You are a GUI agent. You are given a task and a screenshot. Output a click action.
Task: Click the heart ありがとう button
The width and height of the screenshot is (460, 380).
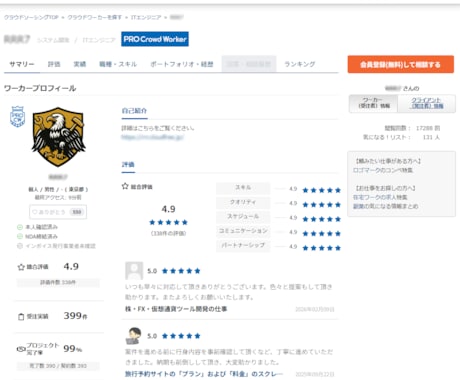pyautogui.click(x=58, y=212)
